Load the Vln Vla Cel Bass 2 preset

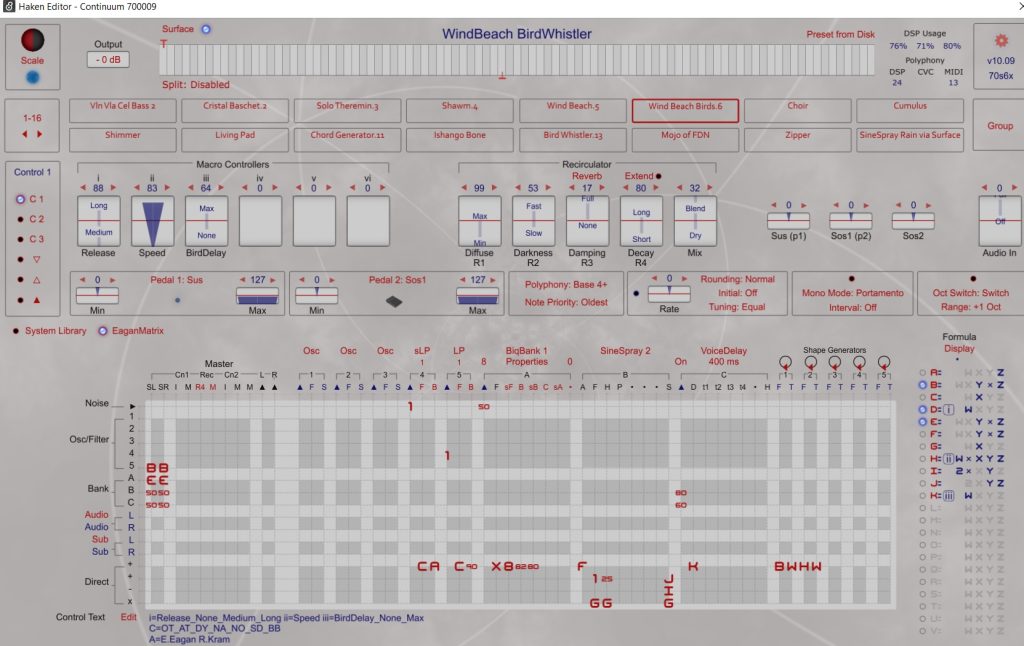pyautogui.click(x=123, y=110)
